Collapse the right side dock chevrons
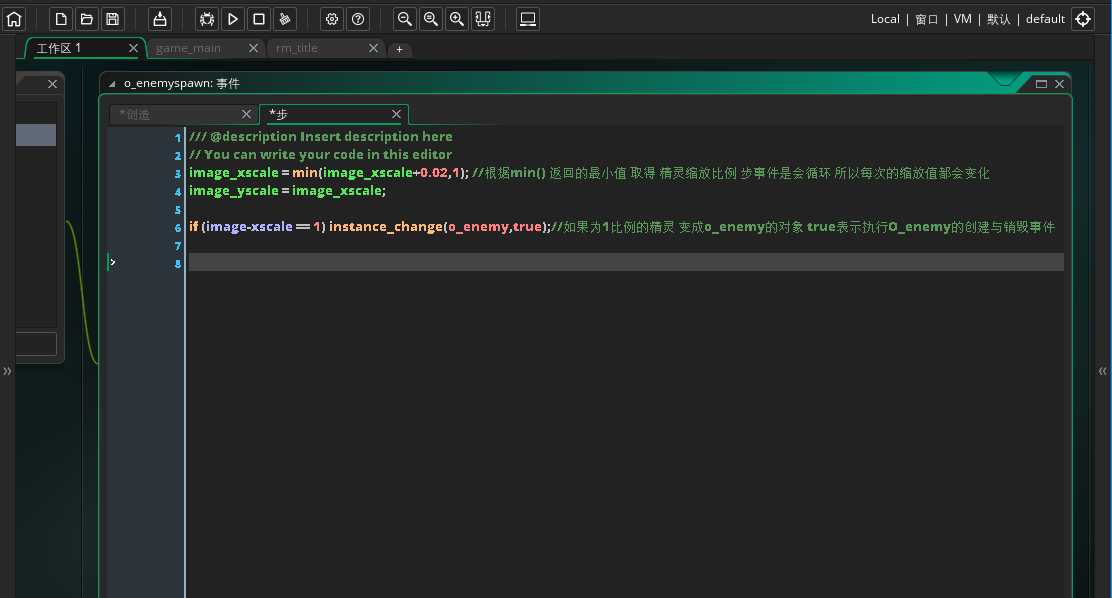The image size is (1112, 598). point(1103,371)
